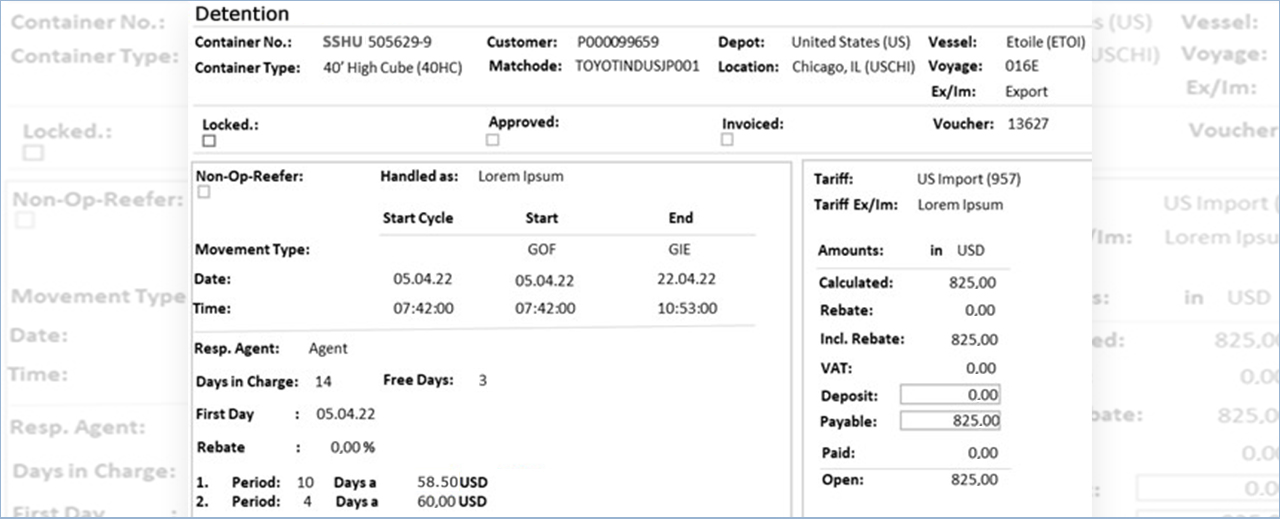Click the Matchode value TOYOTINDUSJP001
This screenshot has height=519, width=1280.
pos(637,67)
